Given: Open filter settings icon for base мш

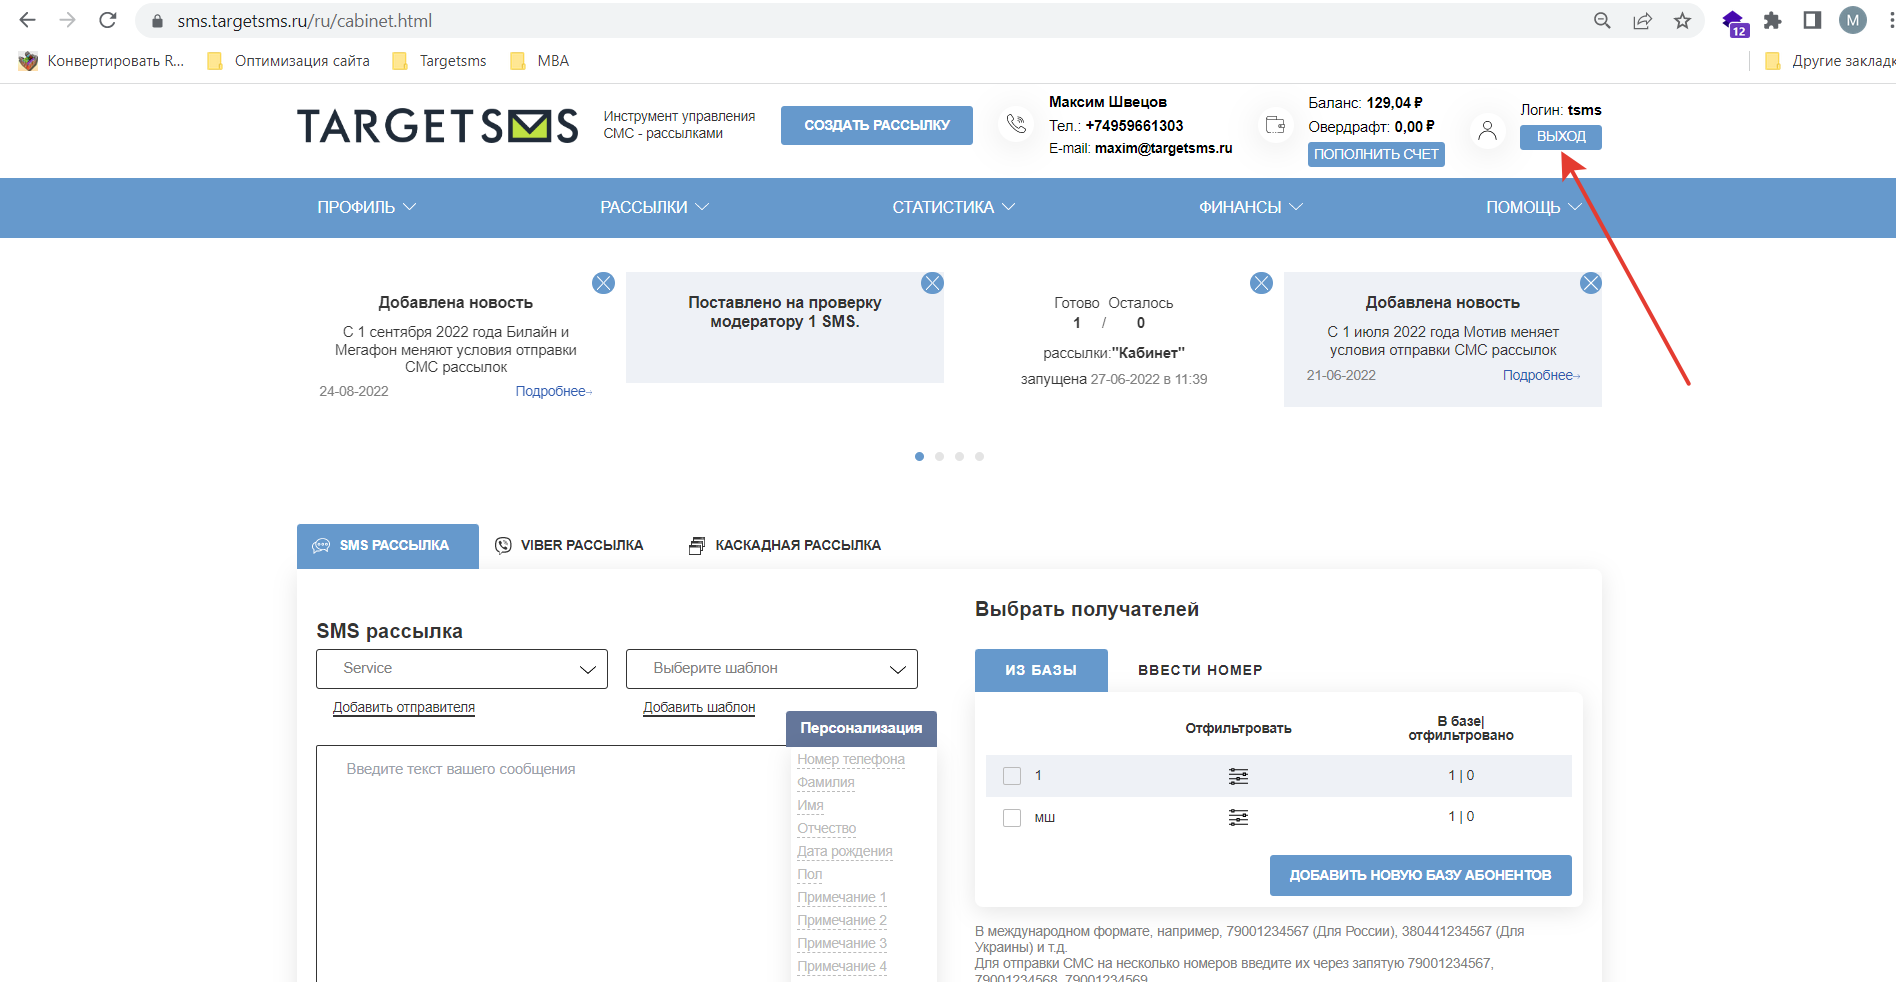Looking at the screenshot, I should (x=1238, y=818).
